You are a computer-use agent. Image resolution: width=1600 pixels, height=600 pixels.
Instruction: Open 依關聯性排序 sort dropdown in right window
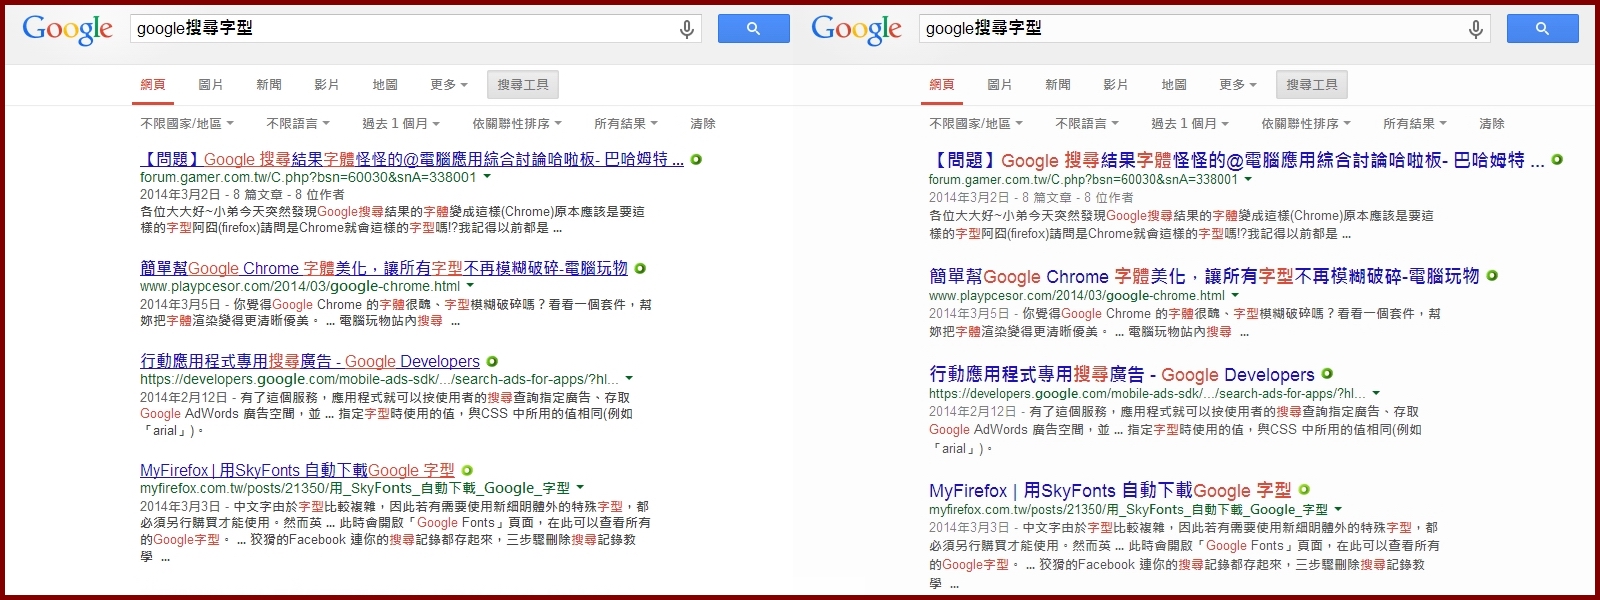pos(1306,124)
